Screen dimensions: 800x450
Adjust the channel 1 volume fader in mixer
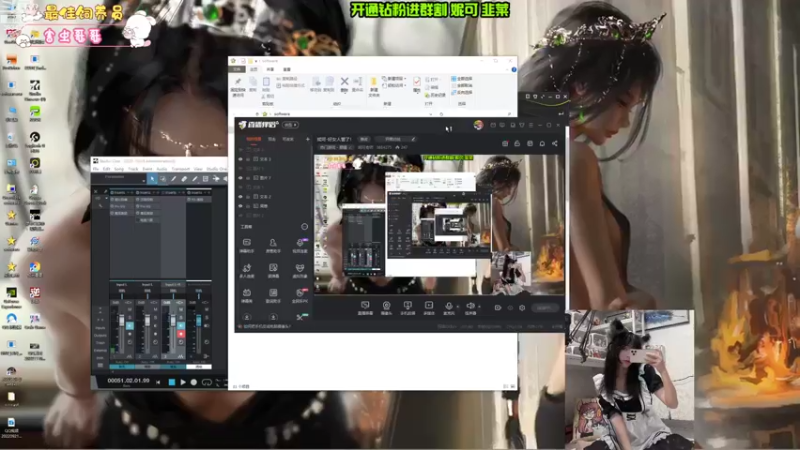(x=121, y=321)
